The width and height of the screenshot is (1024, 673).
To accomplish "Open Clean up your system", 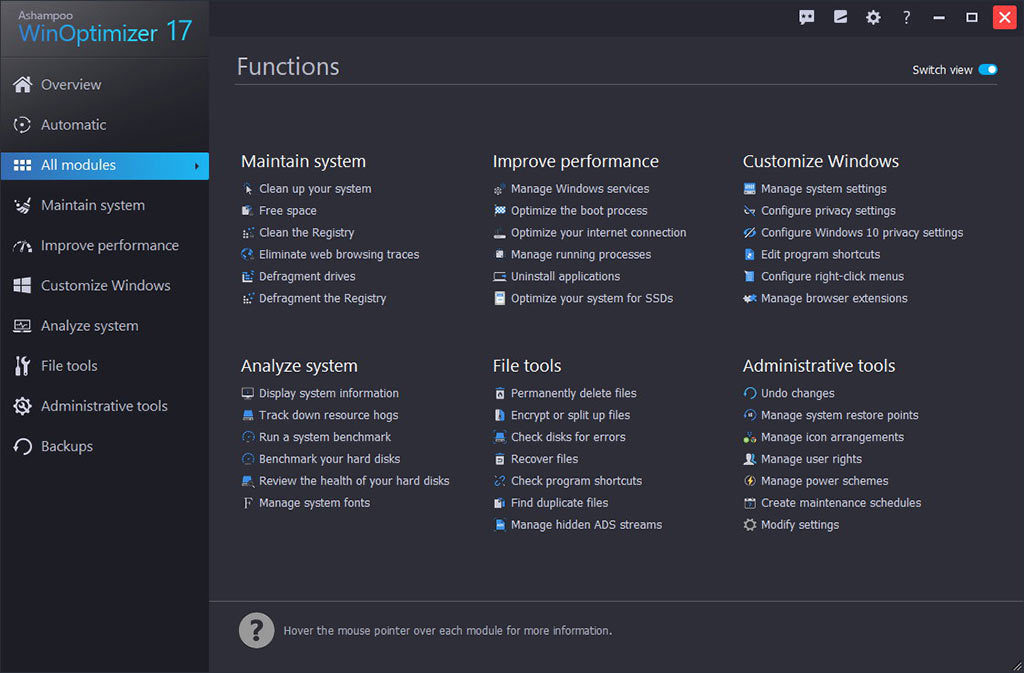I will (x=314, y=189).
